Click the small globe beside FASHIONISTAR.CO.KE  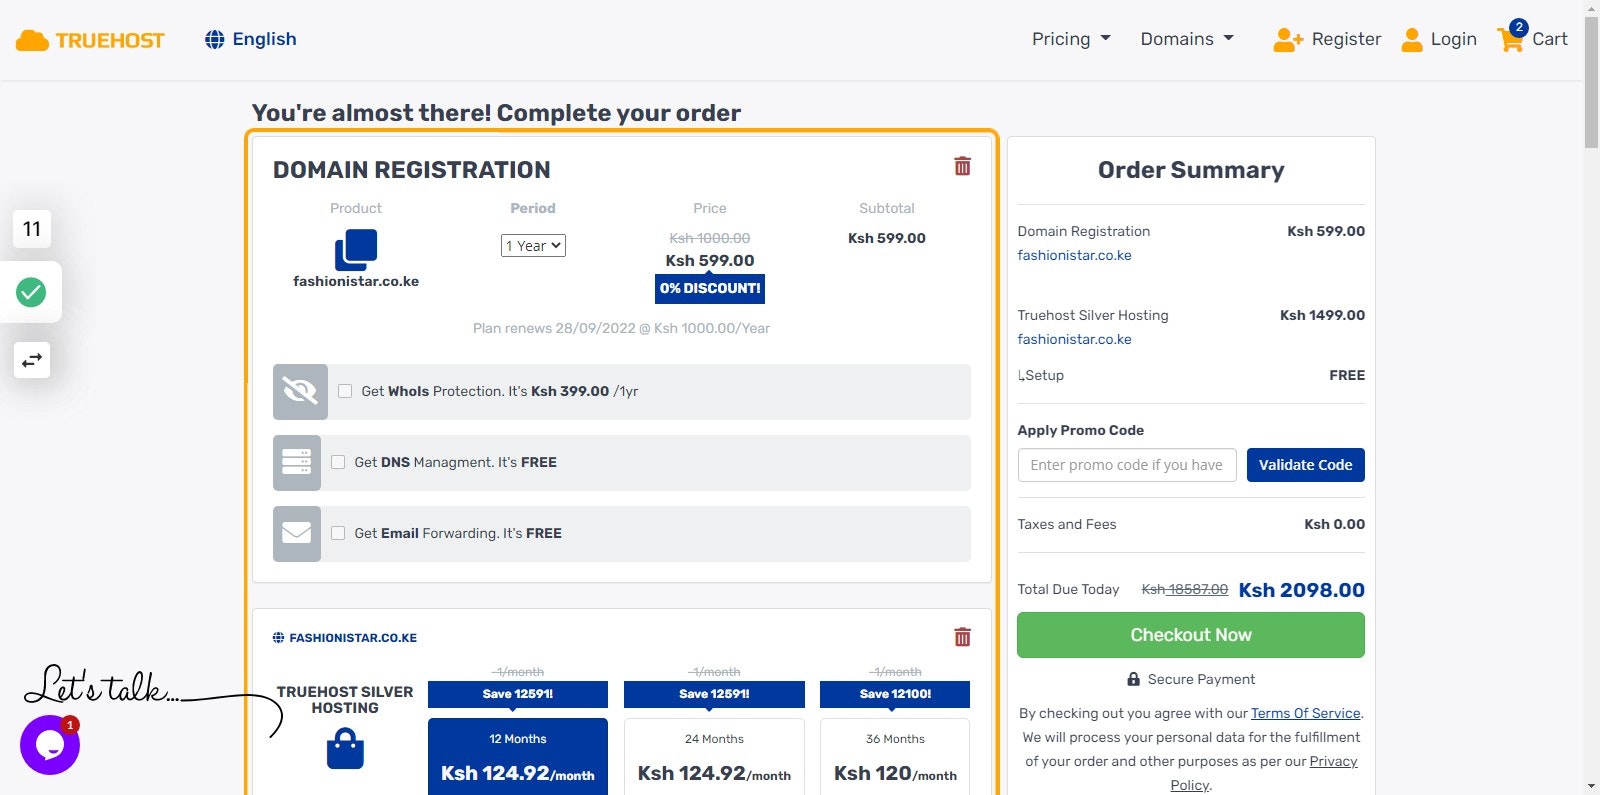pyautogui.click(x=278, y=638)
